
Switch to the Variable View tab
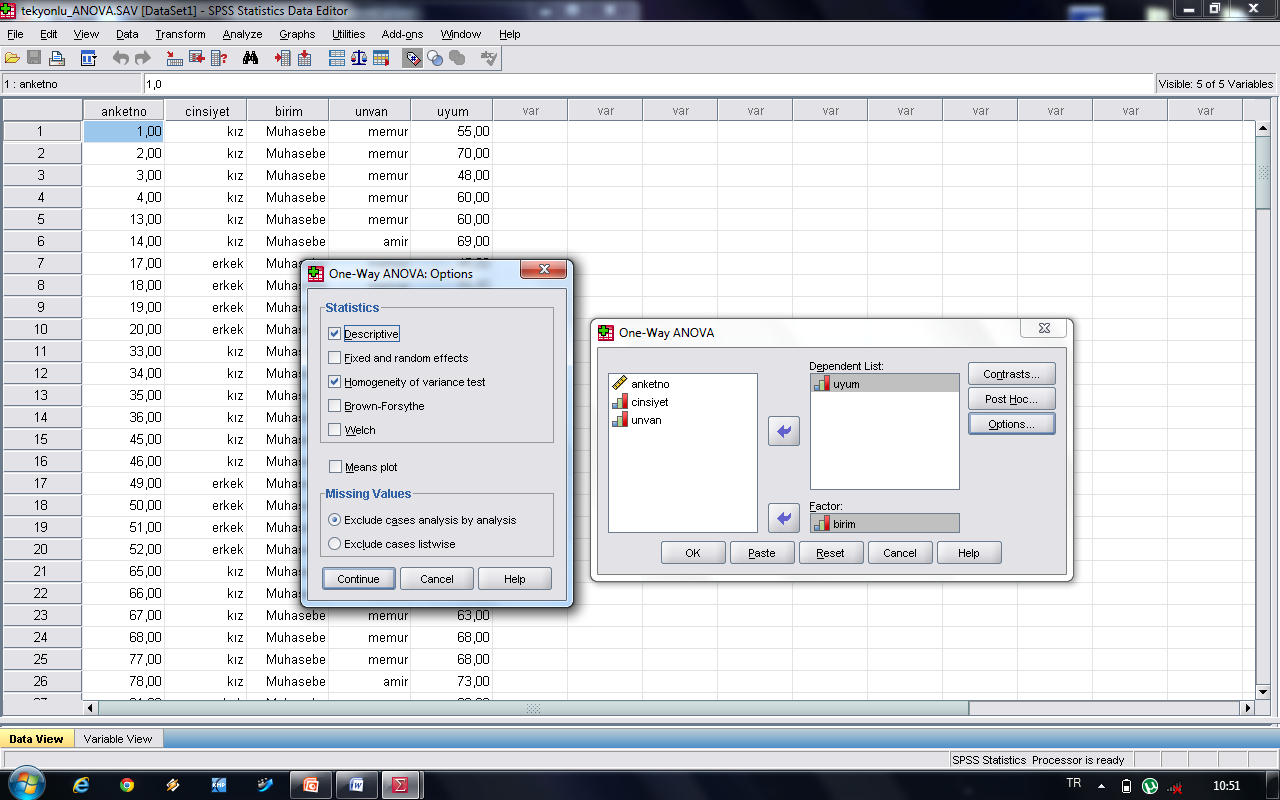coord(118,739)
